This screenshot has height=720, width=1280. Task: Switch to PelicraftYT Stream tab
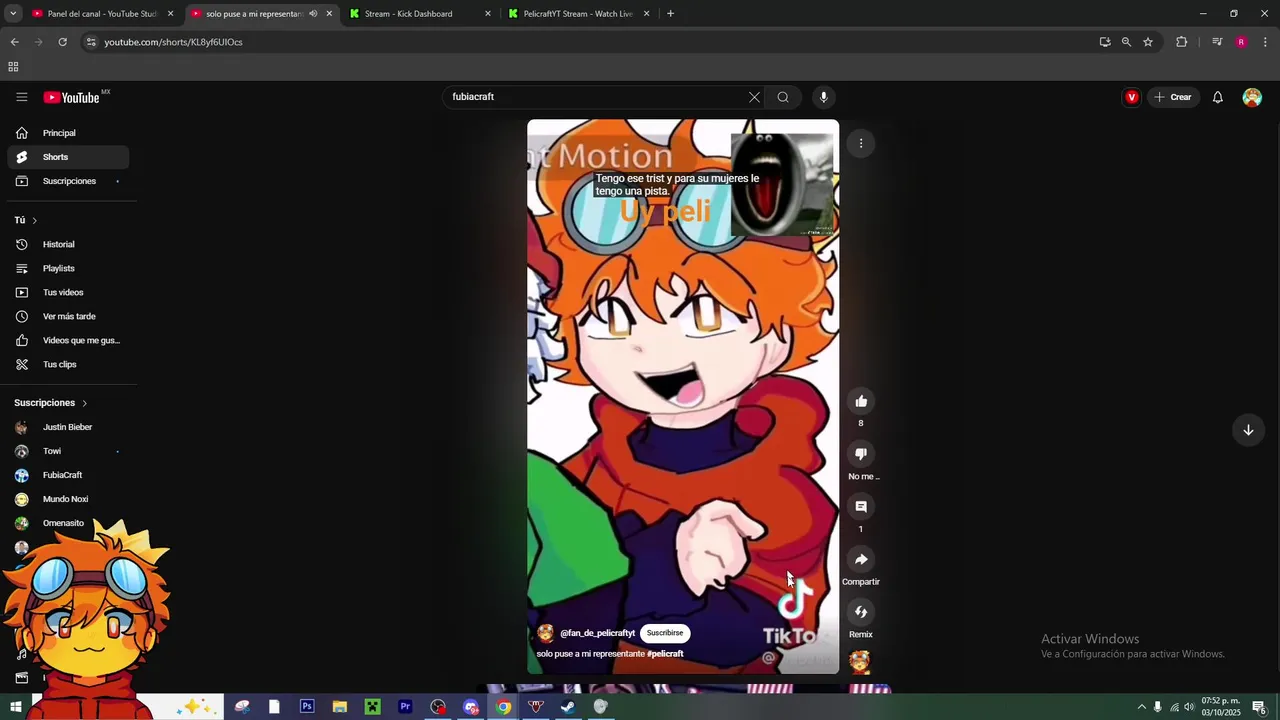coord(579,14)
